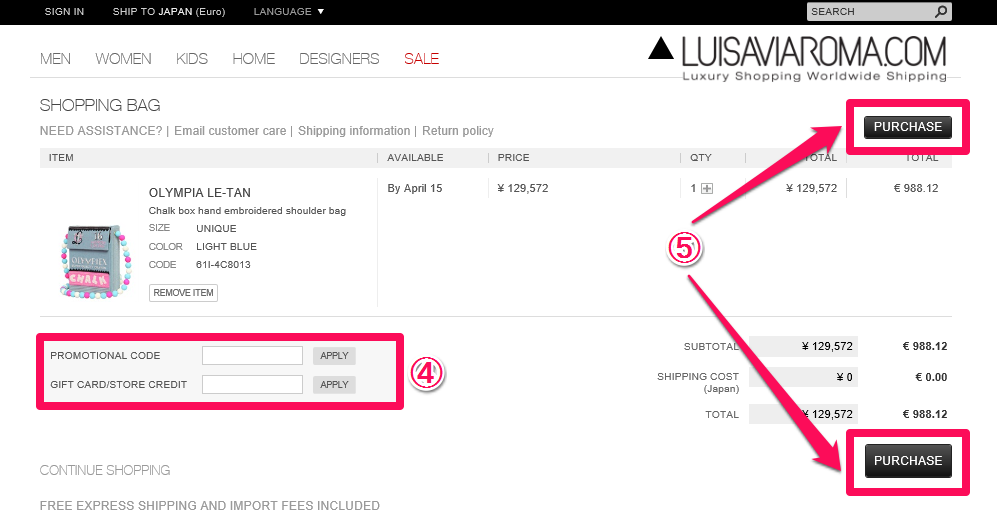Screen dimensions: 997x530
Task: Click OLYMPIA LE-TAN product name
Action: point(200,193)
